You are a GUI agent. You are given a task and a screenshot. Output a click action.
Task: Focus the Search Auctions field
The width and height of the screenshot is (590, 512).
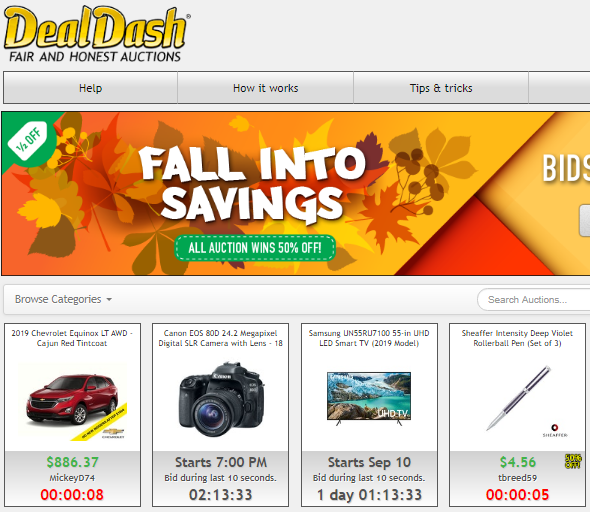coord(534,300)
